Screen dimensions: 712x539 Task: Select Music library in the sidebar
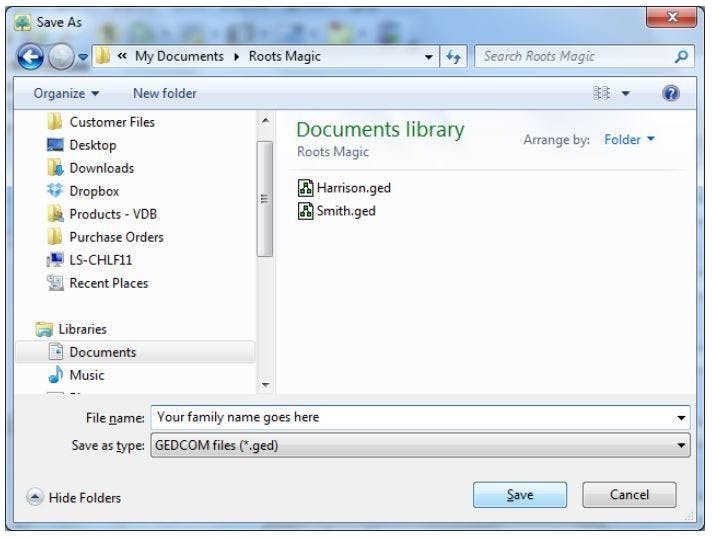[x=87, y=376]
